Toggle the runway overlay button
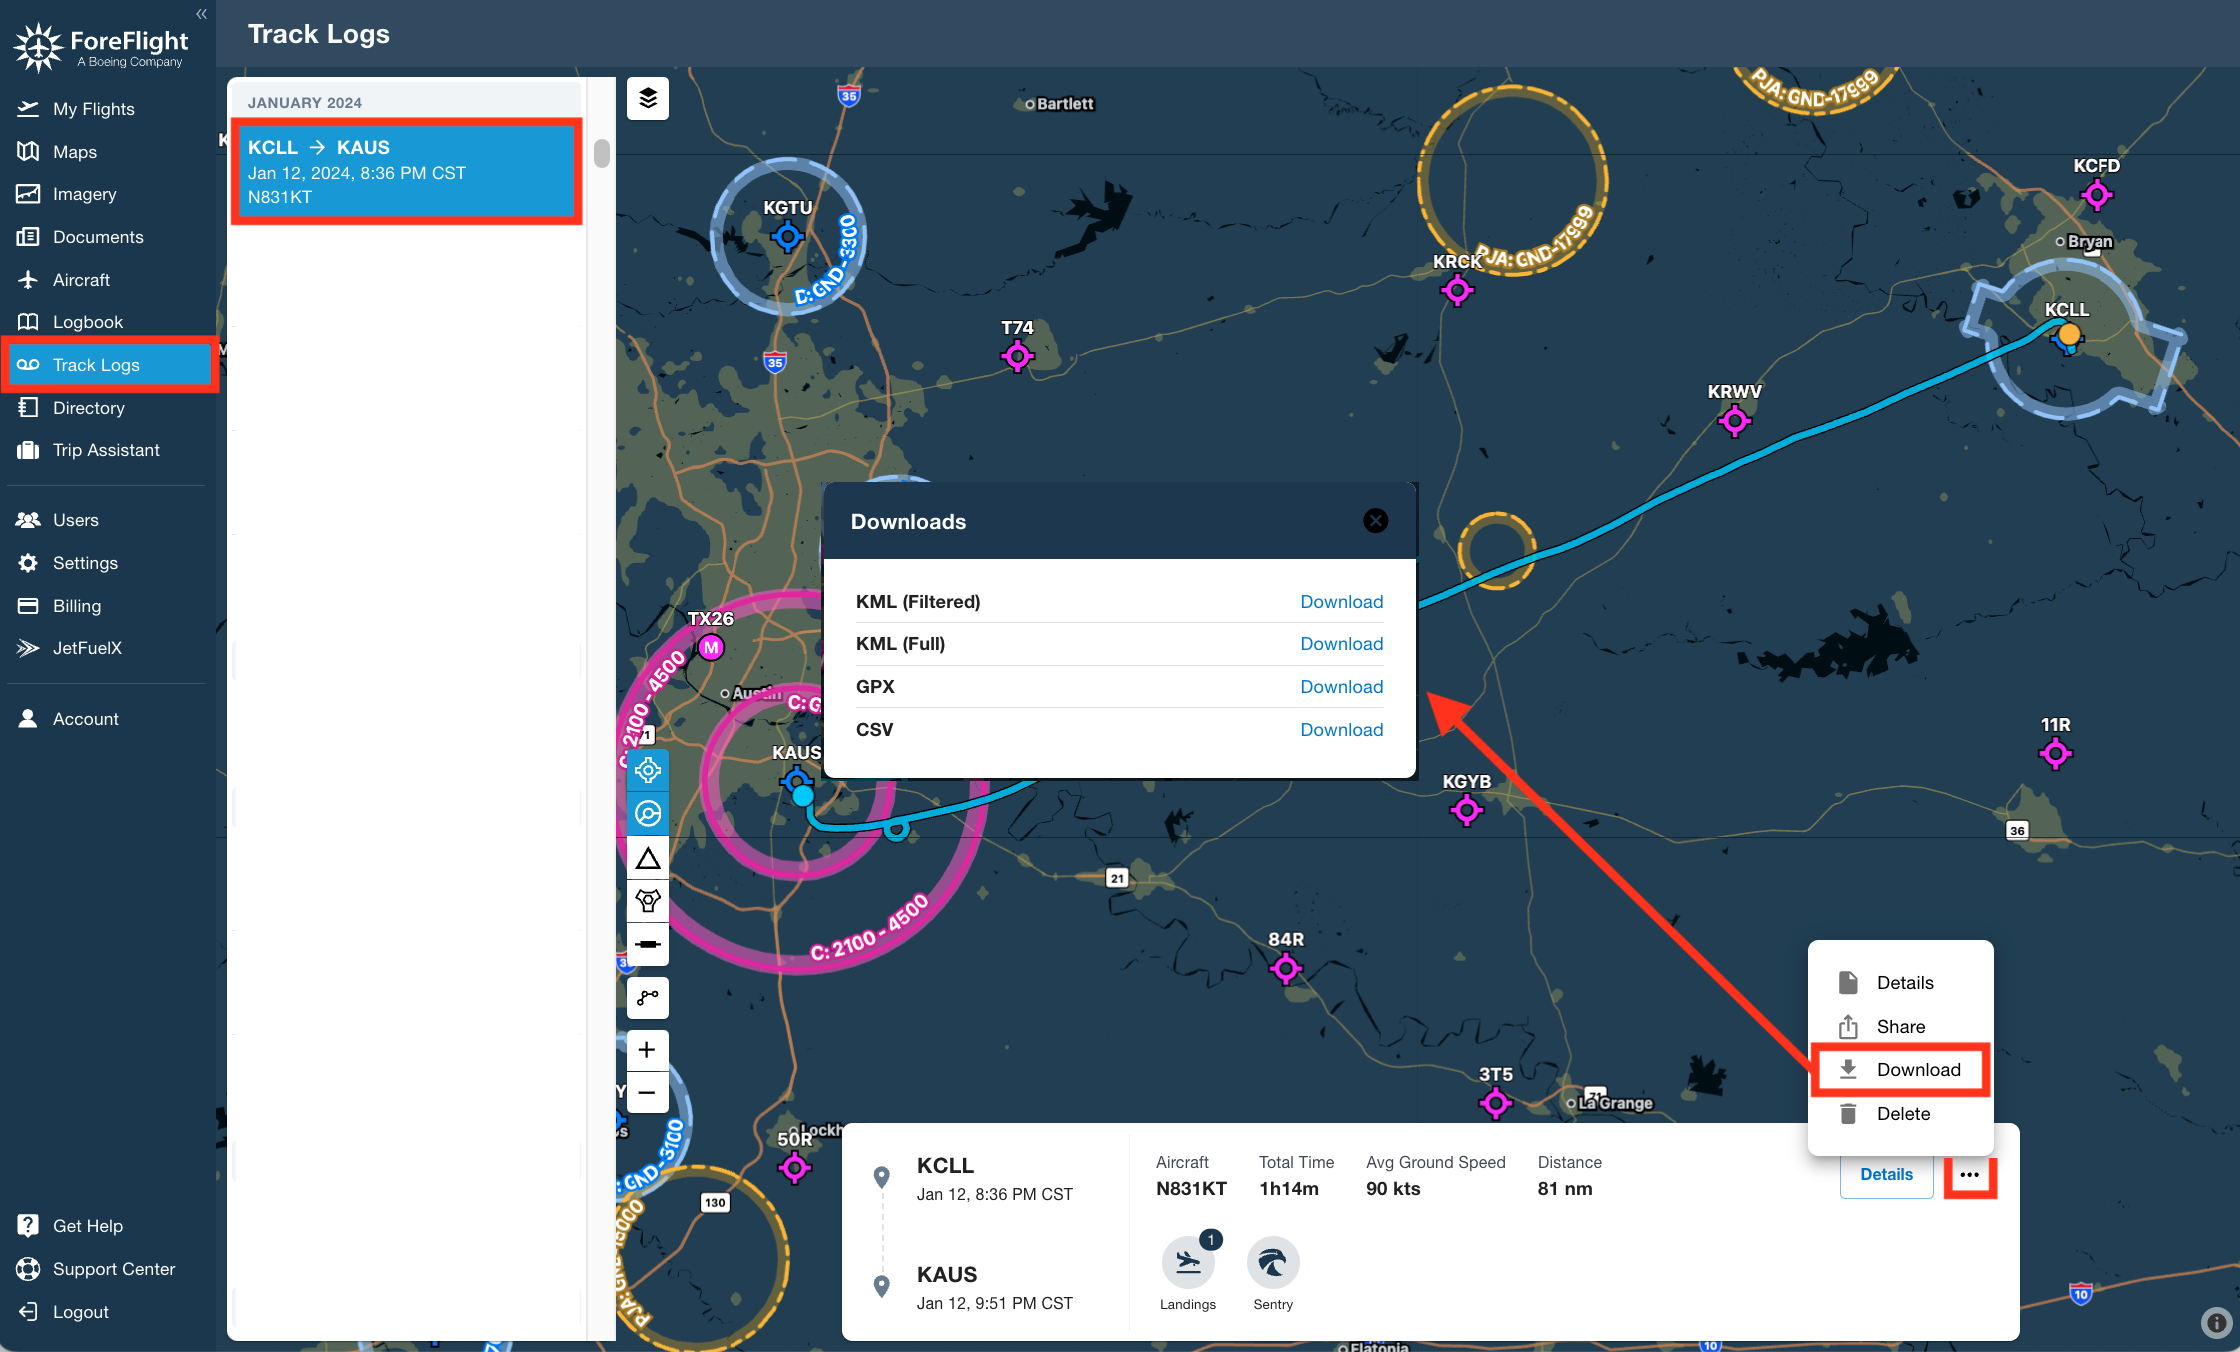This screenshot has height=1352, width=2240. coord(648,944)
